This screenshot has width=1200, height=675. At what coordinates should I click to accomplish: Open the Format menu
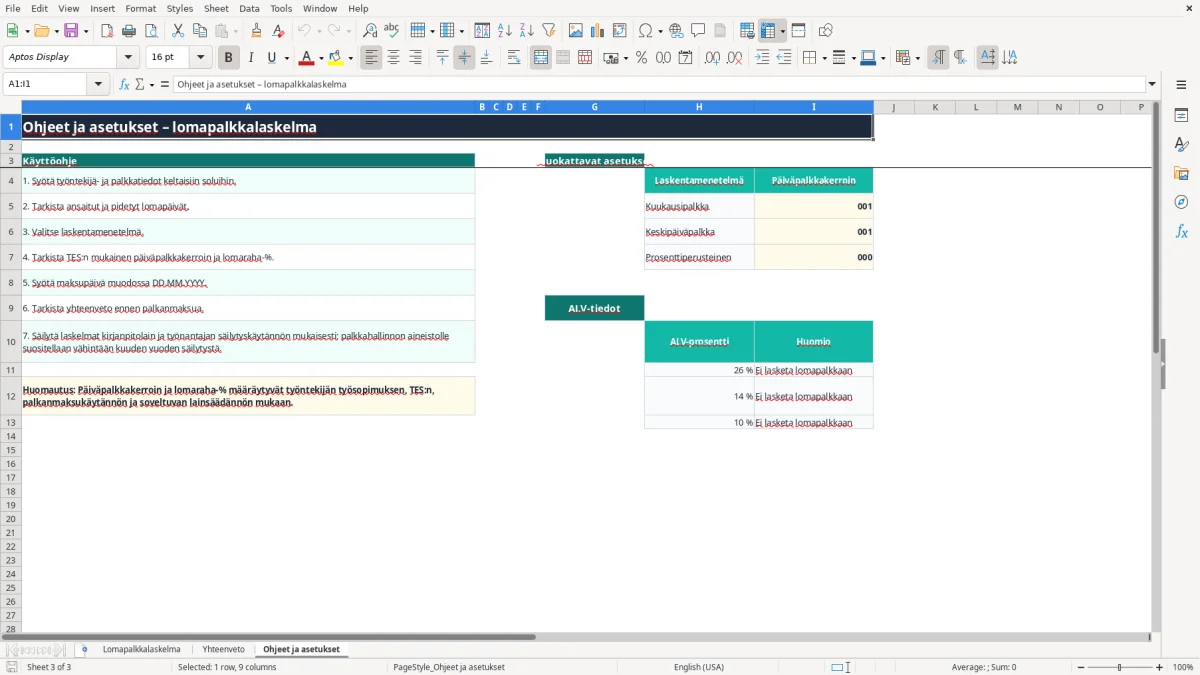[x=140, y=8]
